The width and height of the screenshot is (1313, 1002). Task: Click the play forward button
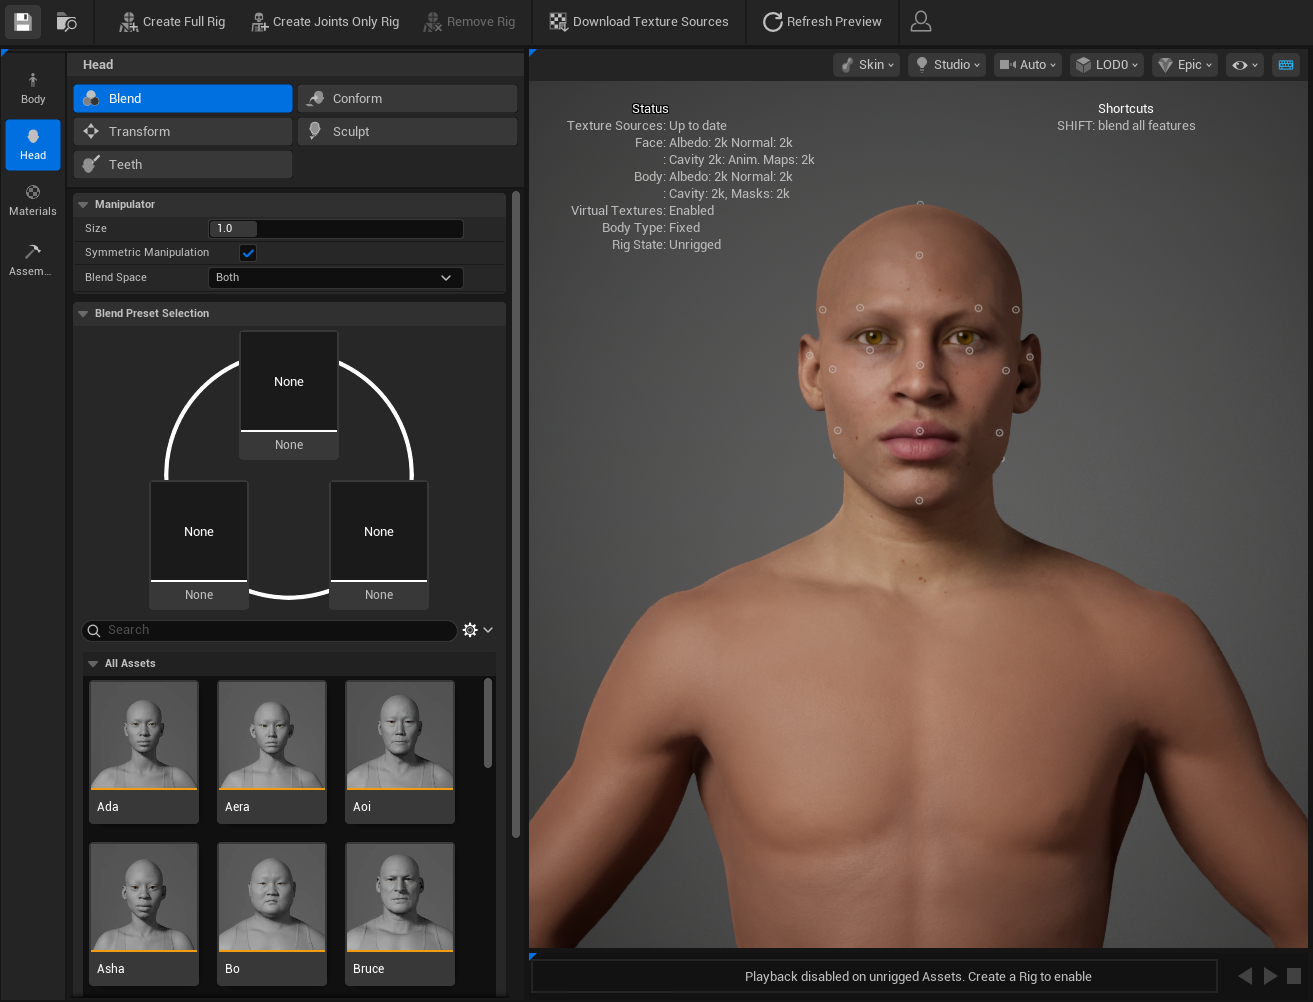[x=1270, y=976]
